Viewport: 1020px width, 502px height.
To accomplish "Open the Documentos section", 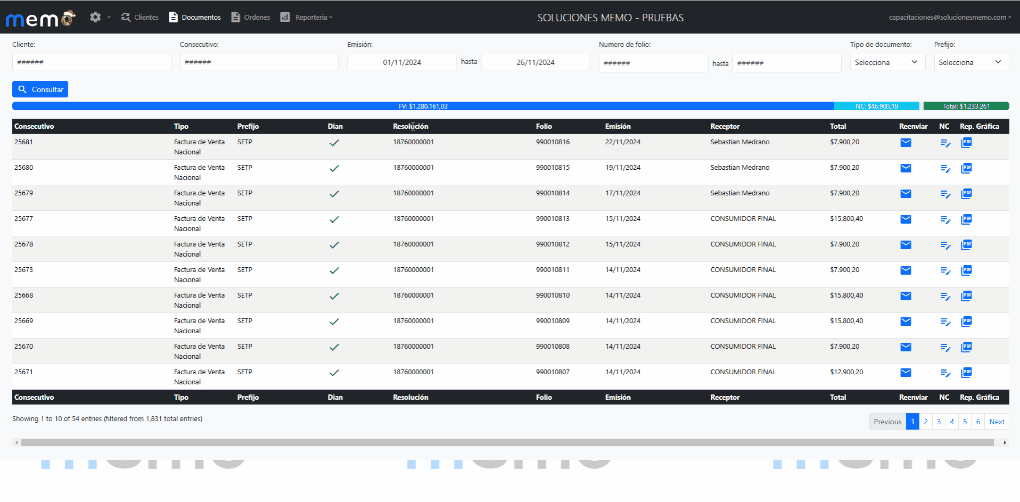I will coord(195,18).
